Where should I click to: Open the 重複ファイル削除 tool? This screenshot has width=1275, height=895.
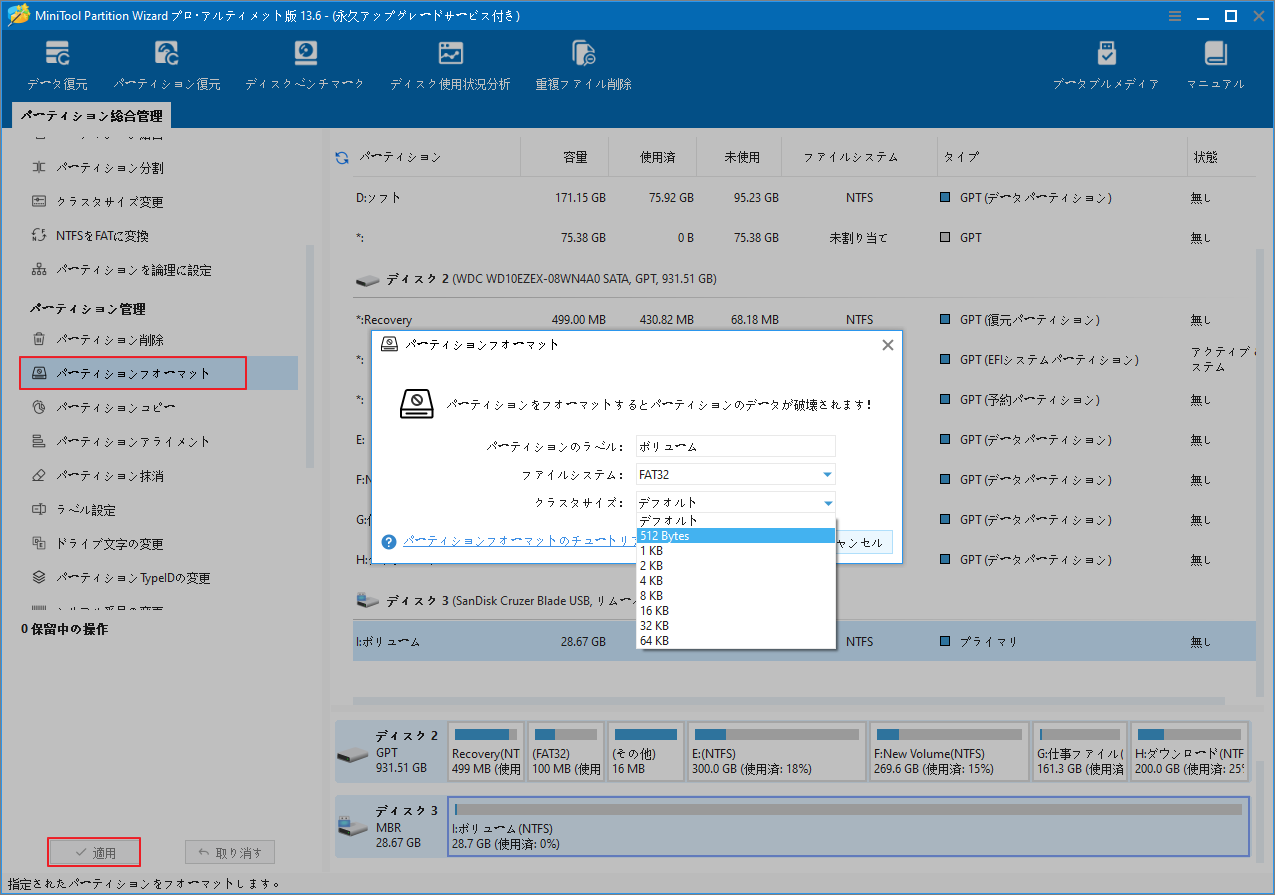coord(583,66)
